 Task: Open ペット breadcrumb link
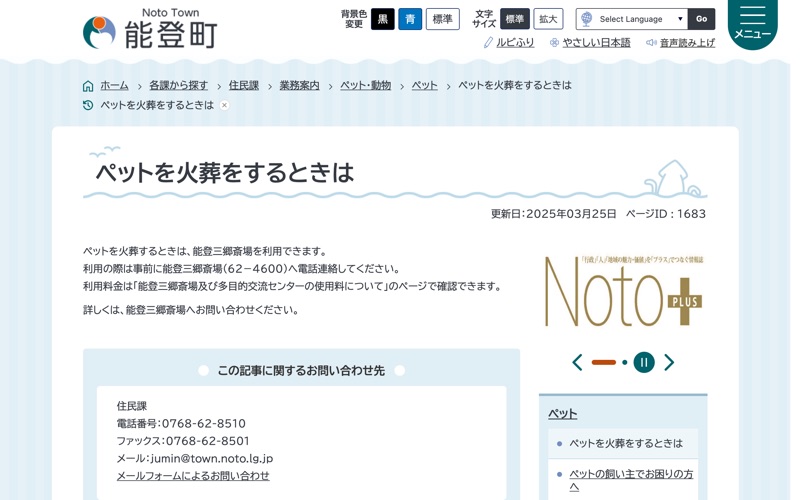424,86
